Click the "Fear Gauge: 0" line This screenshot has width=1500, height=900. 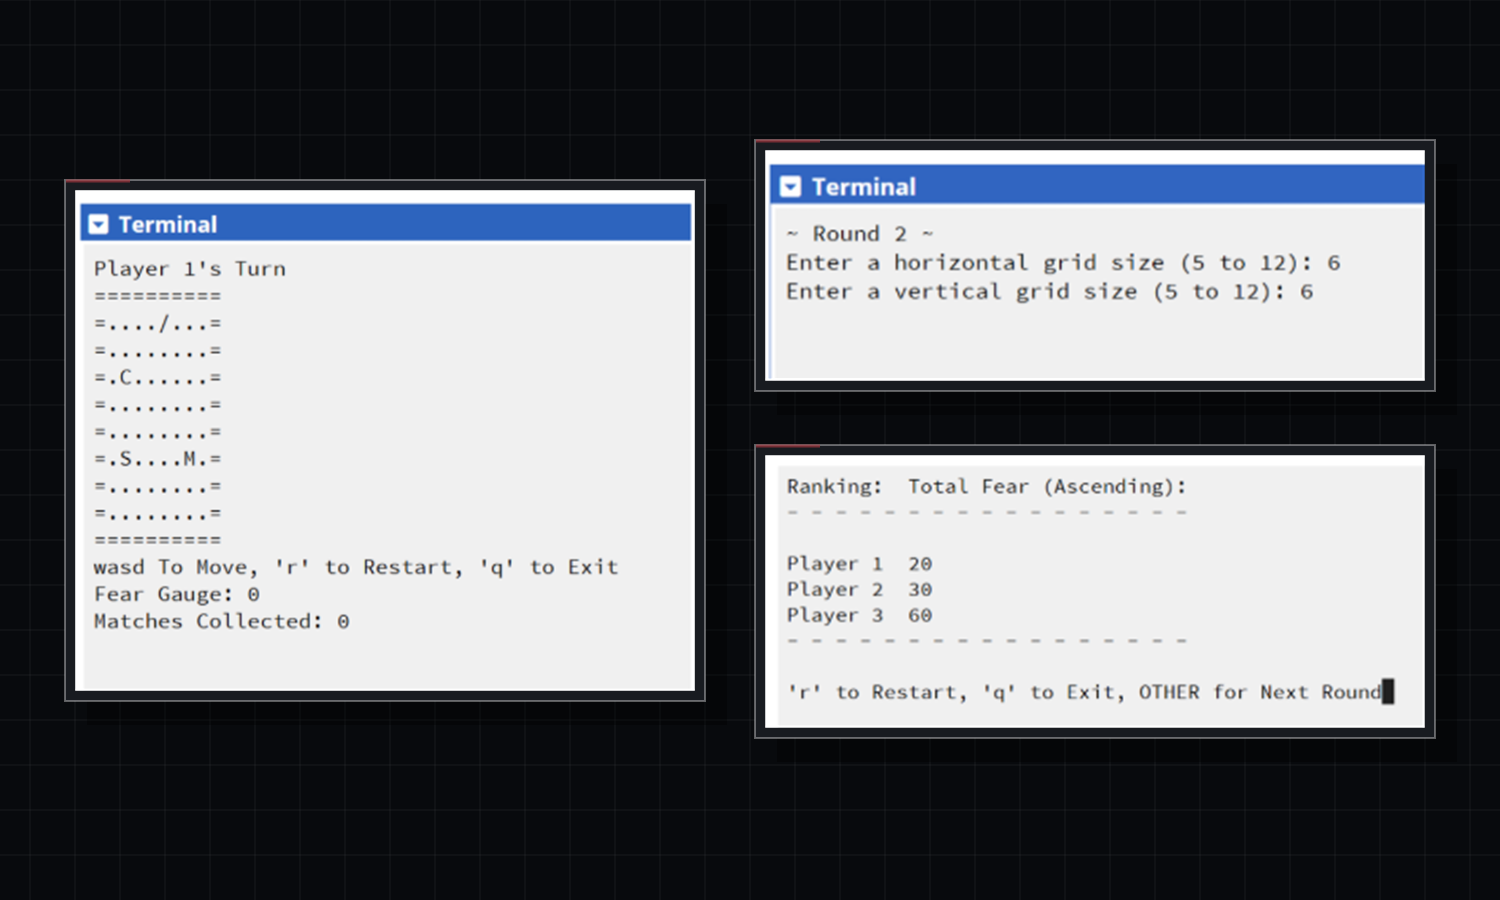(x=177, y=594)
